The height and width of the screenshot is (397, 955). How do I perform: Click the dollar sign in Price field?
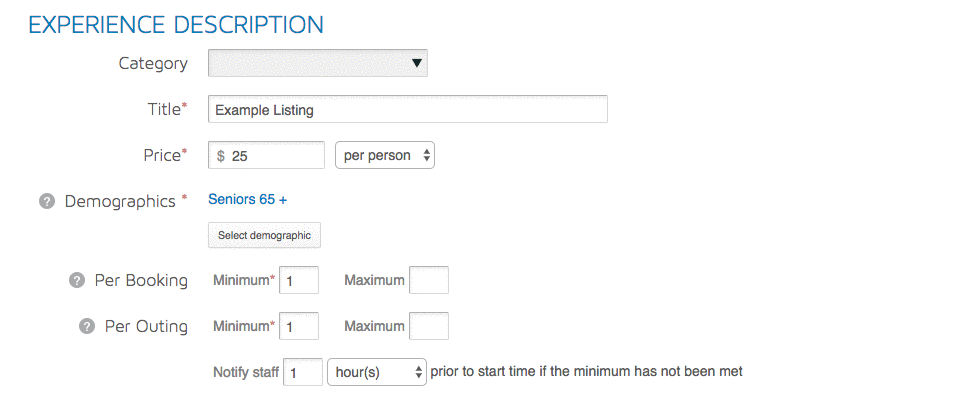[x=220, y=156]
